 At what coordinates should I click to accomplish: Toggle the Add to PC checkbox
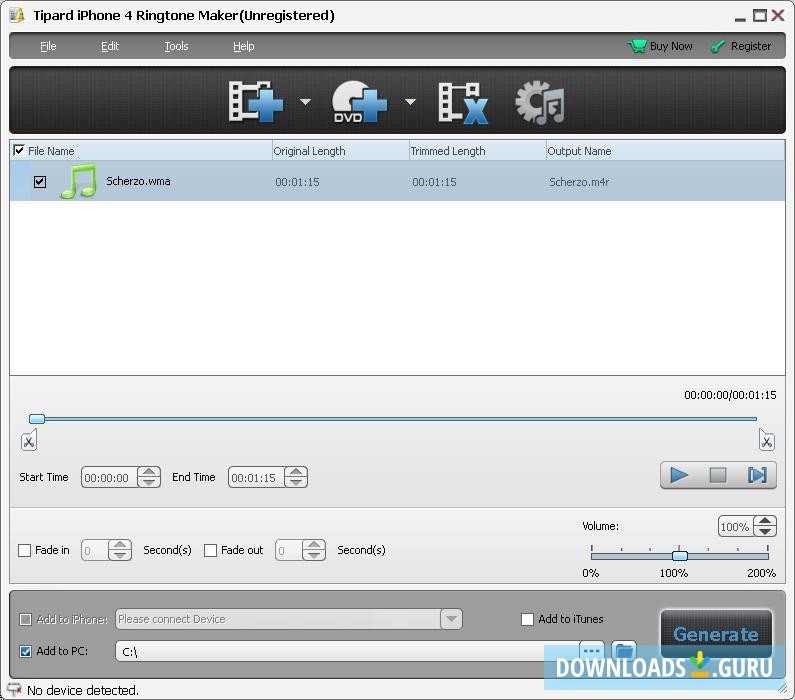25,651
